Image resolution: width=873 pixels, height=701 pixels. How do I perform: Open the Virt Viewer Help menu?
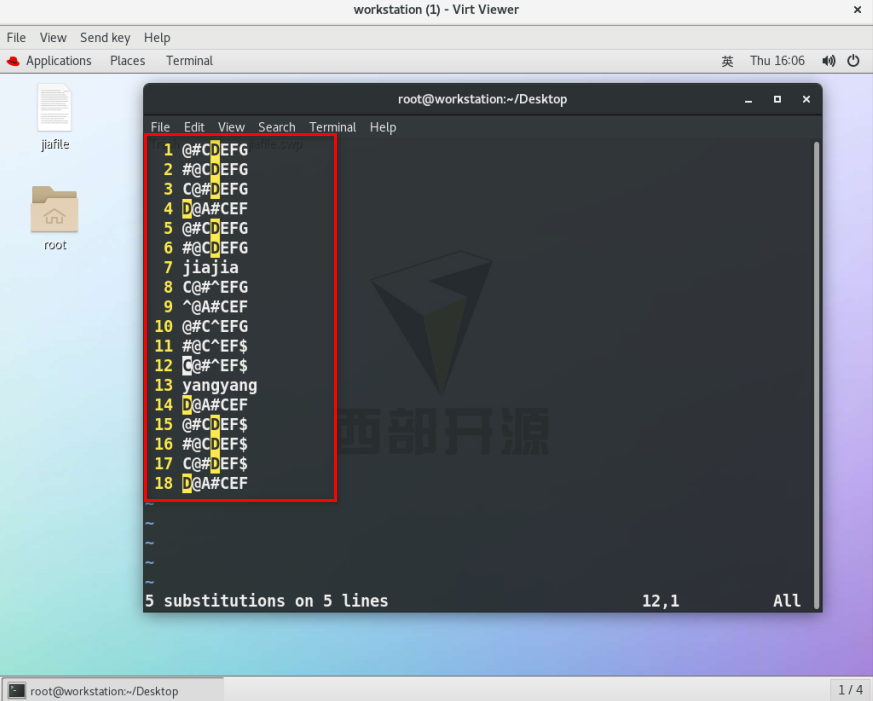[x=157, y=37]
